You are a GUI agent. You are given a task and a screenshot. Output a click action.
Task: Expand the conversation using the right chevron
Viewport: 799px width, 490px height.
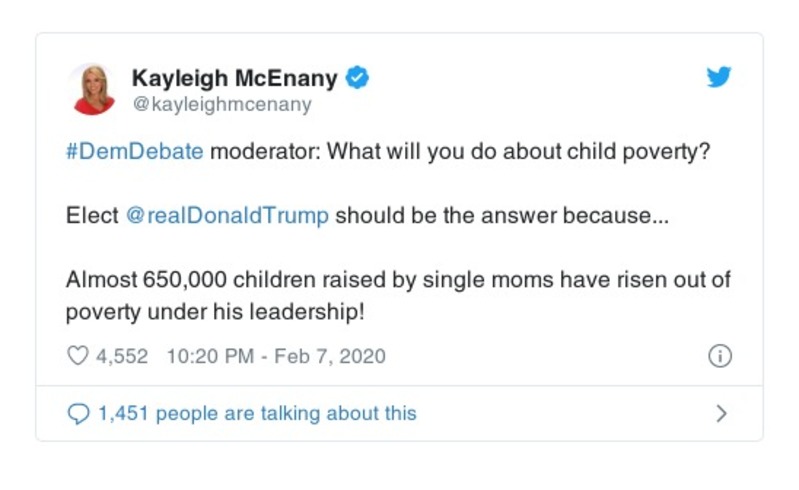click(722, 413)
